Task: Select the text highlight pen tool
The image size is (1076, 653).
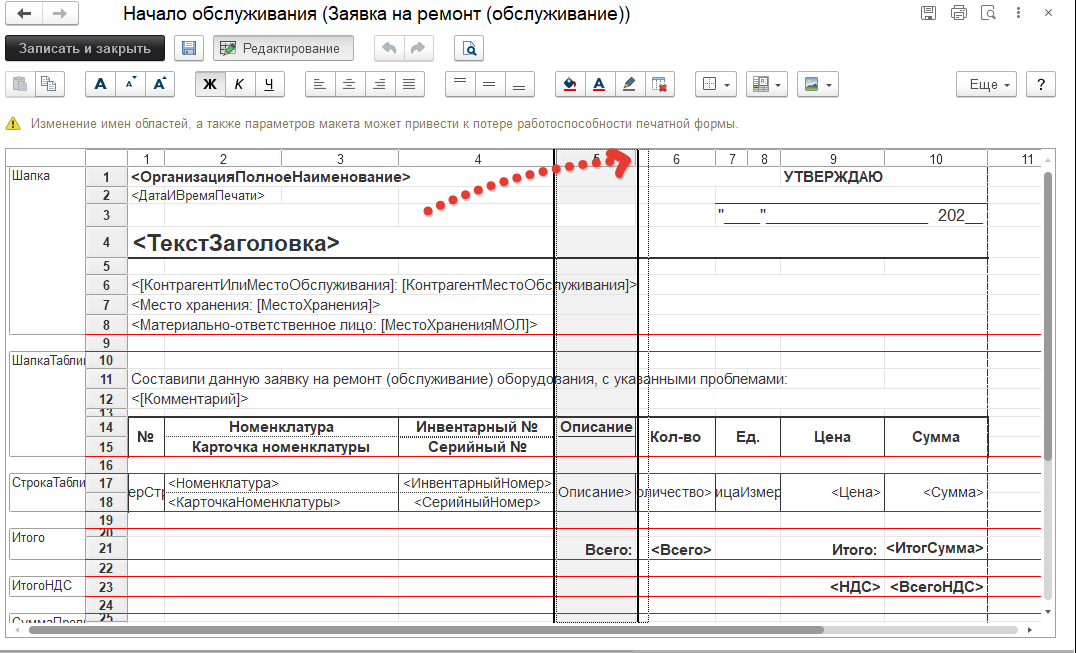Action: [628, 84]
